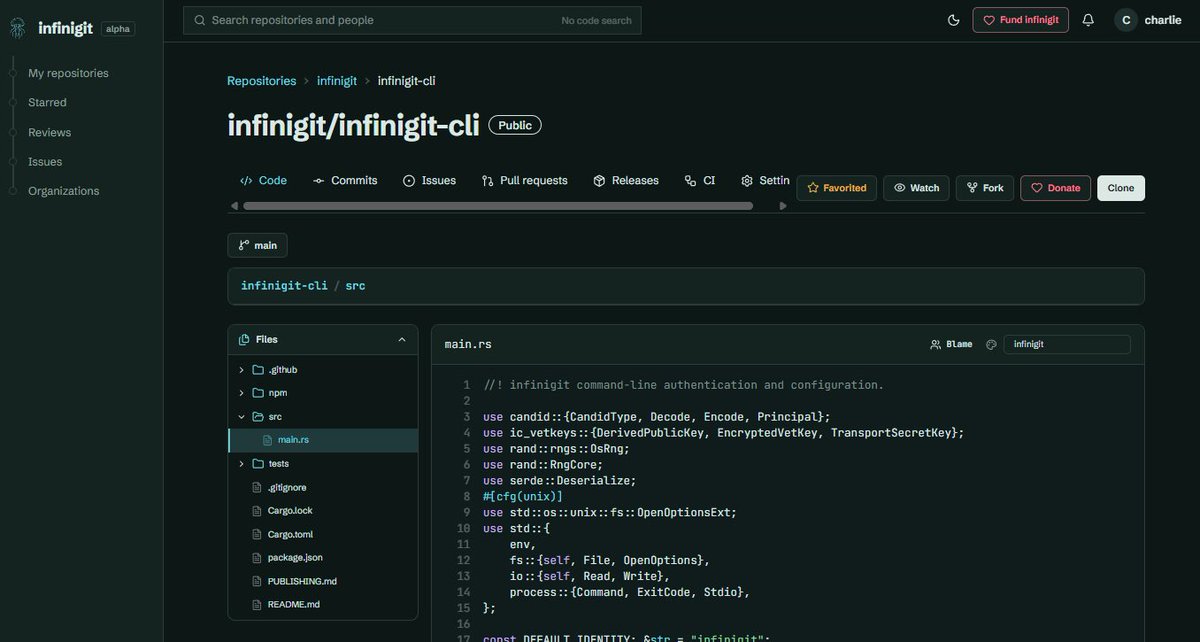Switch to the Pull requests tab

coord(524,181)
